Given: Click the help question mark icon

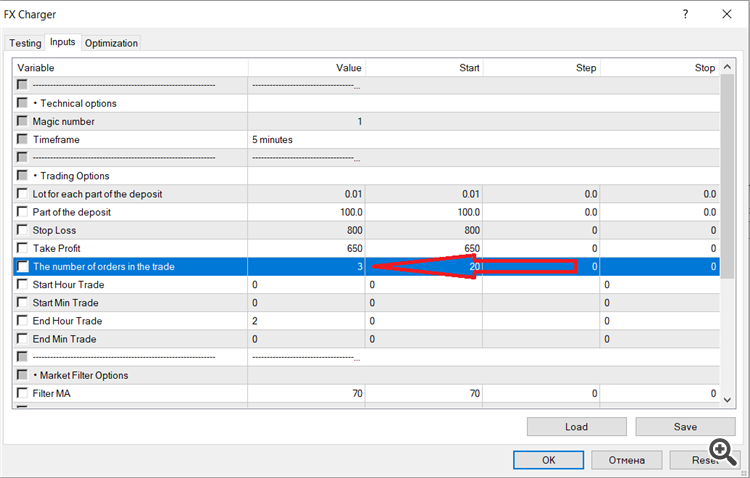Looking at the screenshot, I should tap(685, 14).
